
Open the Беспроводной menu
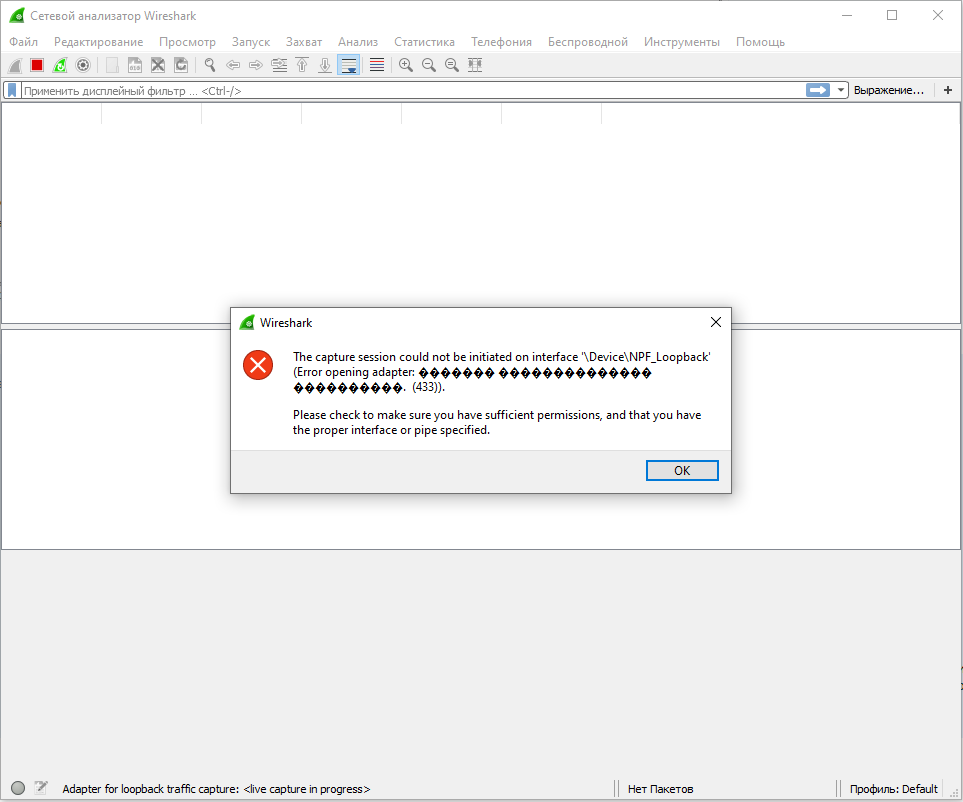[x=588, y=42]
